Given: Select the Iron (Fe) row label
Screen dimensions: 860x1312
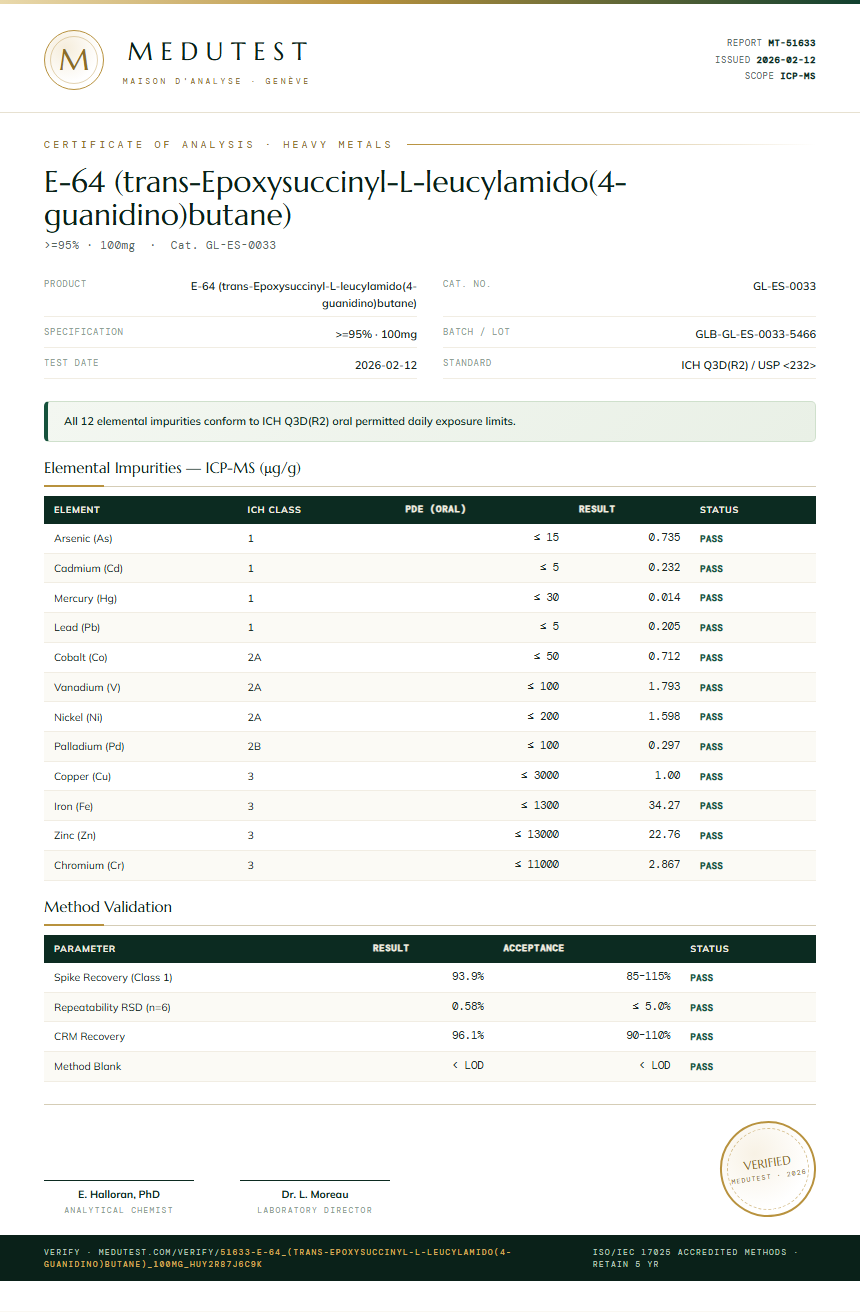Looking at the screenshot, I should [73, 806].
